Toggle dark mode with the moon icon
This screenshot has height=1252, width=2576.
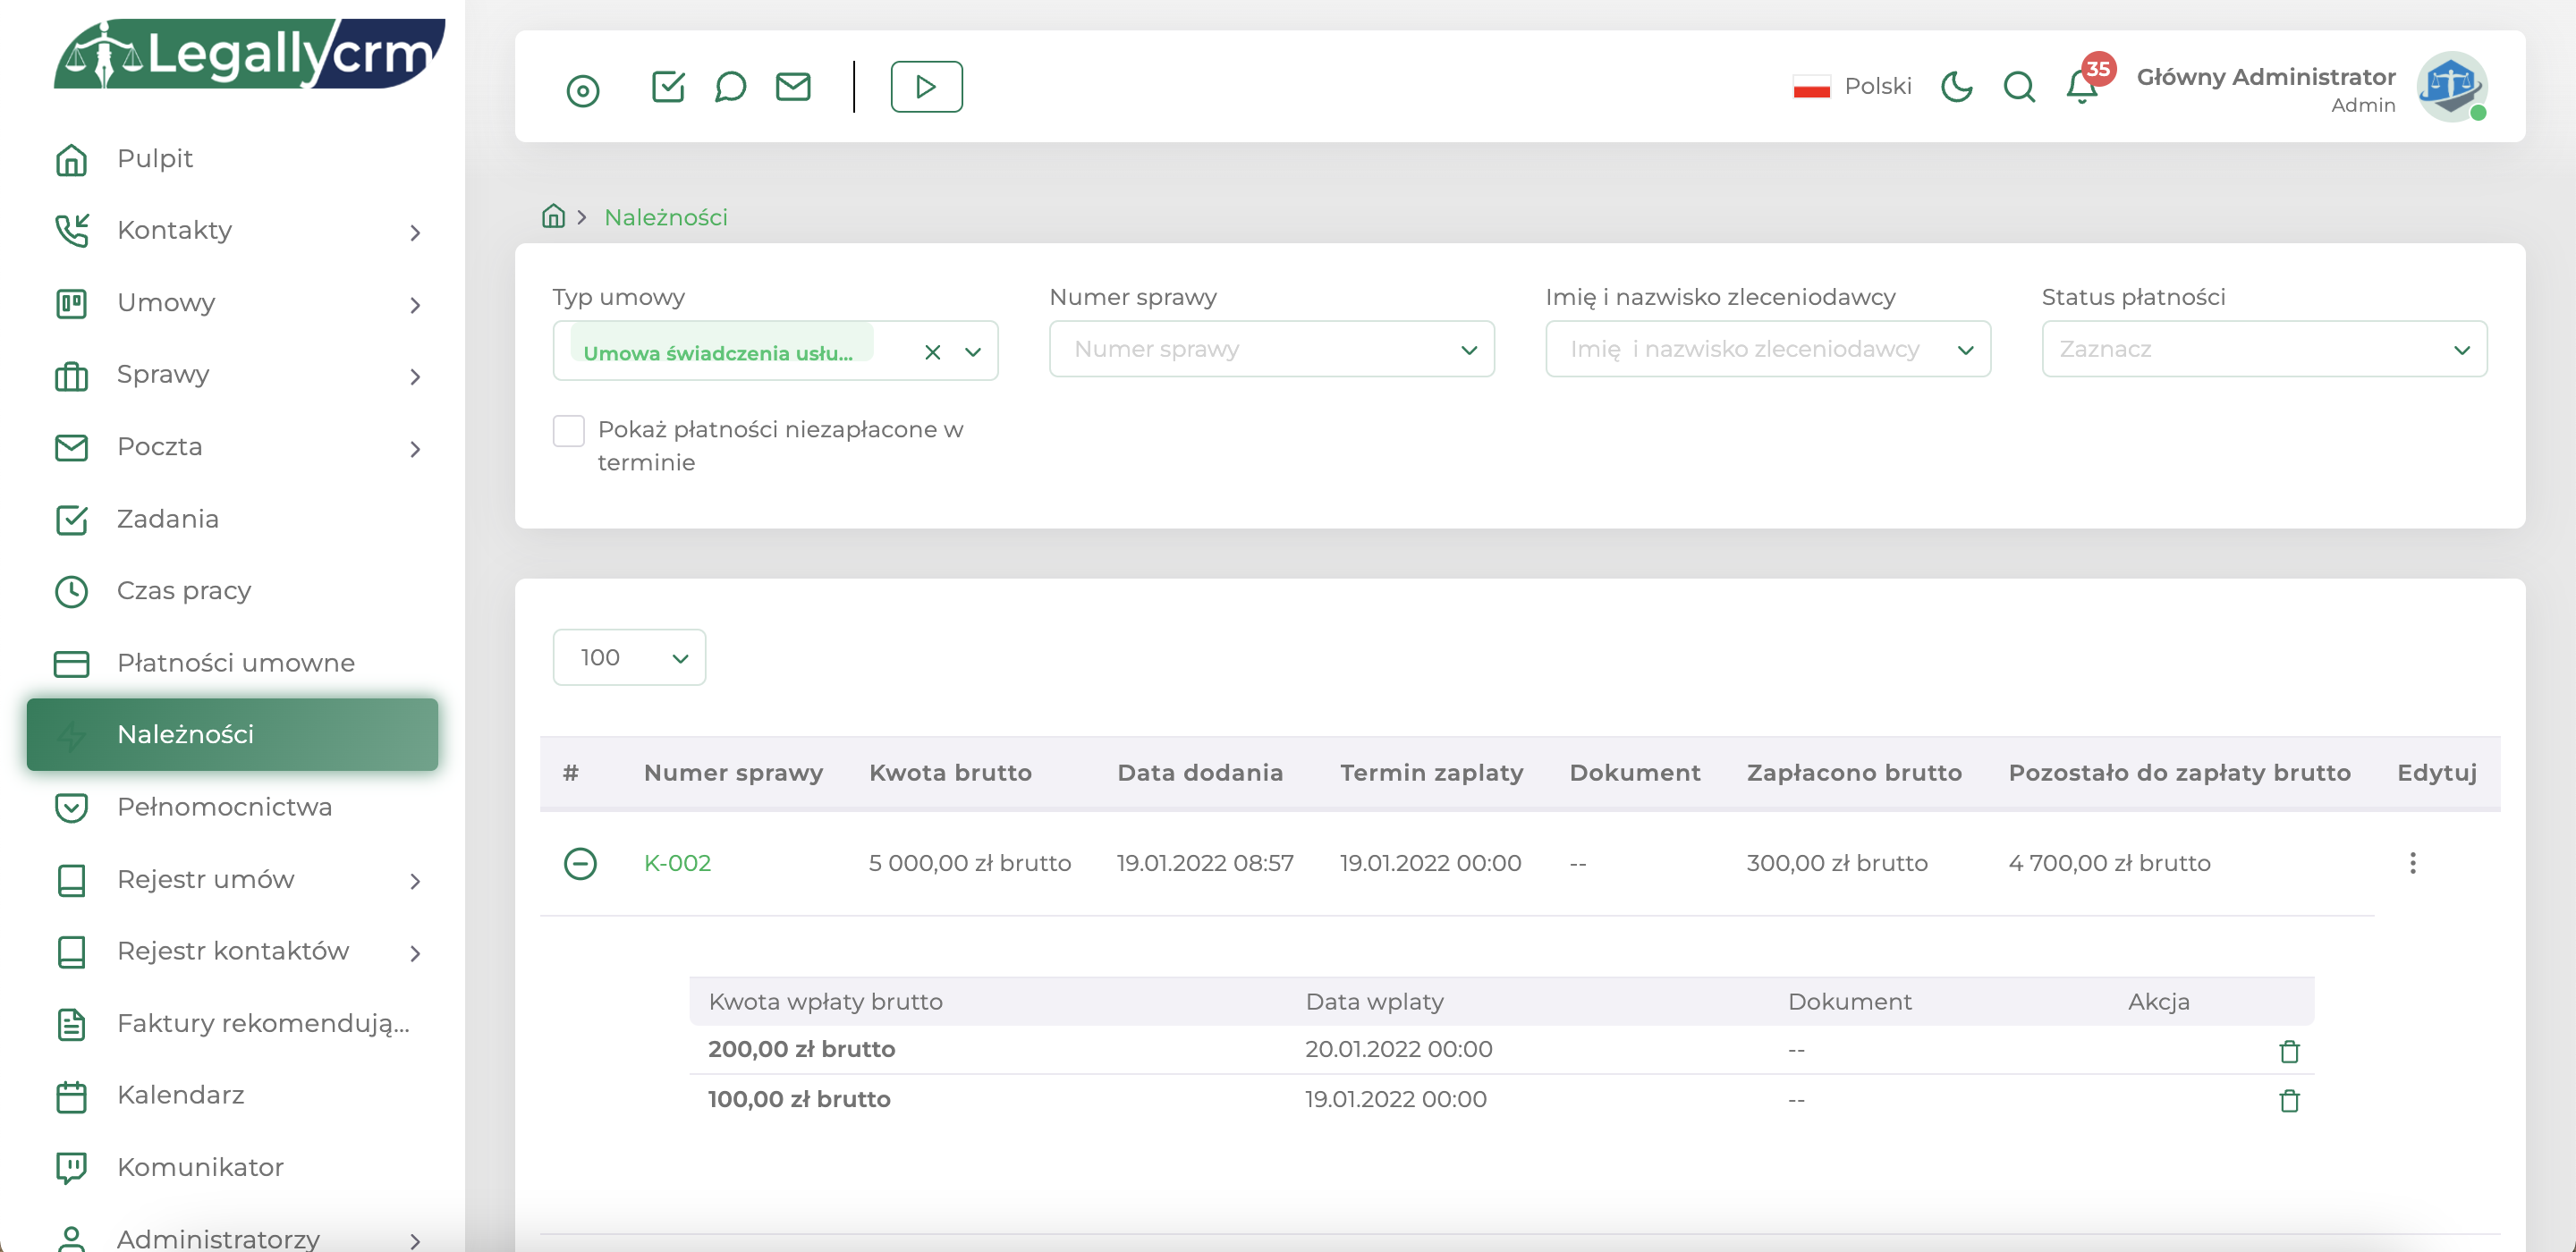click(1956, 87)
